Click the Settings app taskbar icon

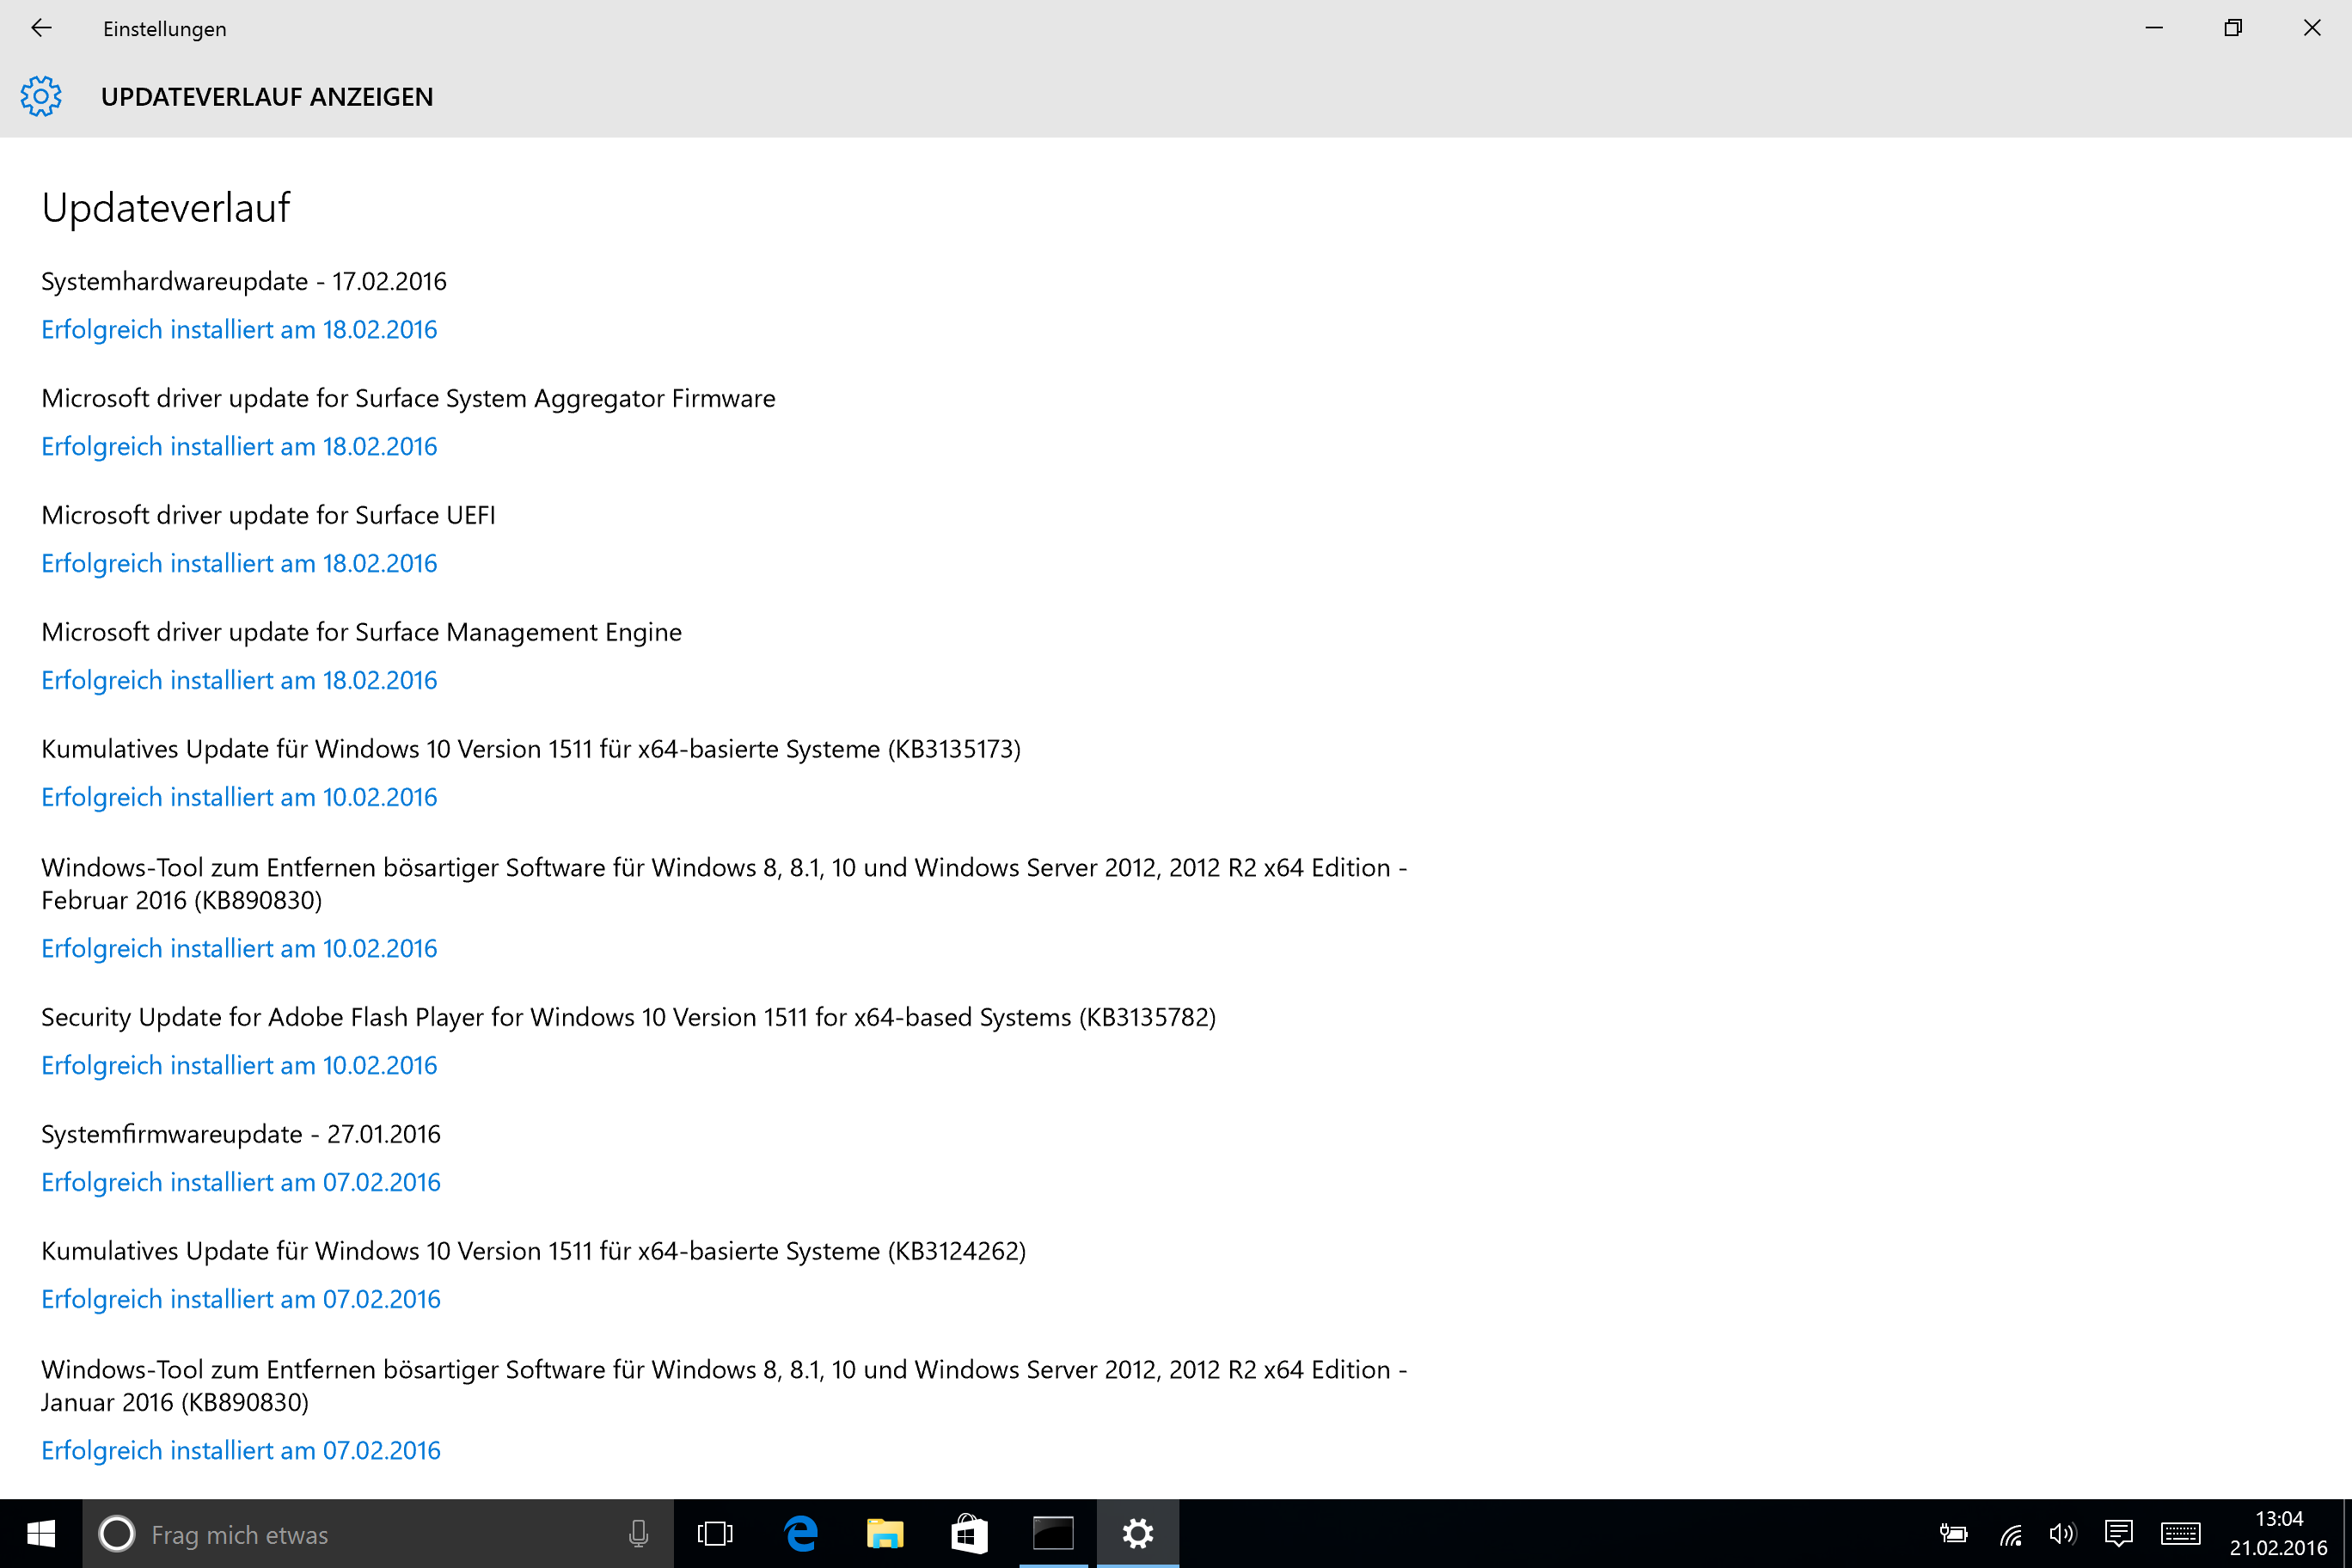(1138, 1533)
